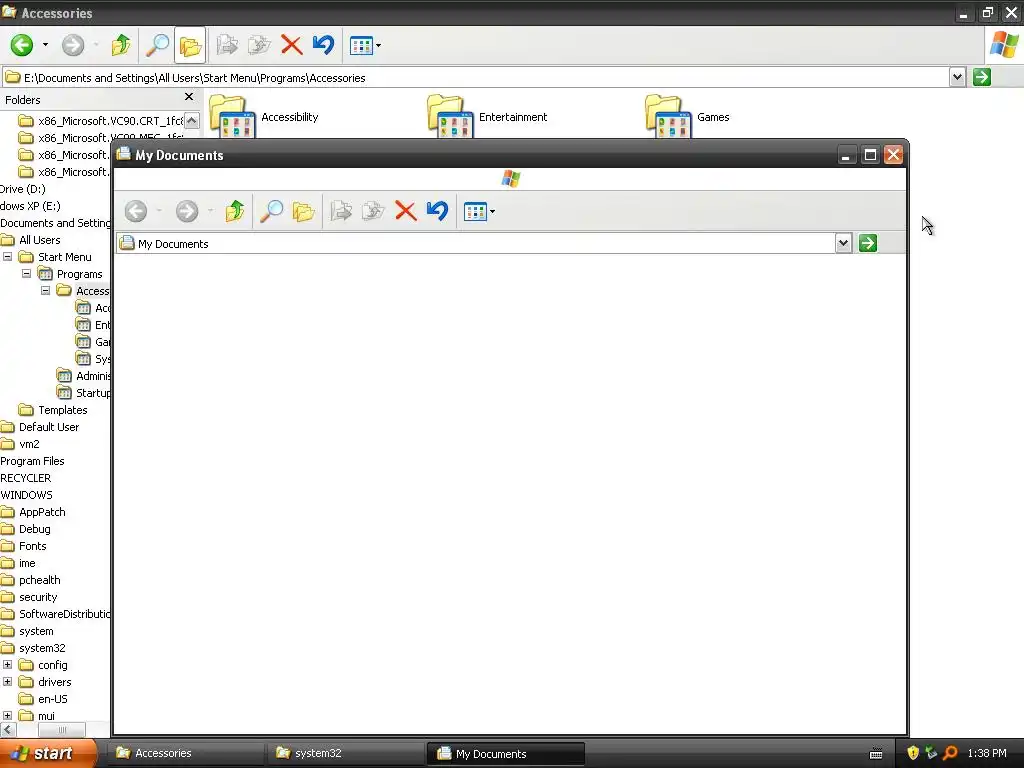Open the Windows Start menu
Screen dimensions: 1024x768
(x=48, y=753)
